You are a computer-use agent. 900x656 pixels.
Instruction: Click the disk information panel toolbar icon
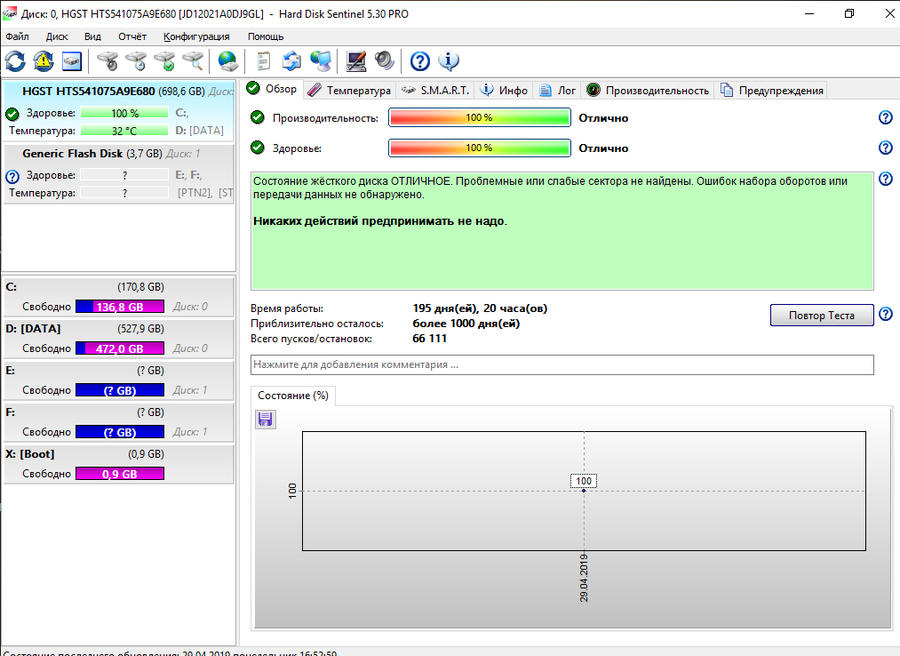(72, 61)
